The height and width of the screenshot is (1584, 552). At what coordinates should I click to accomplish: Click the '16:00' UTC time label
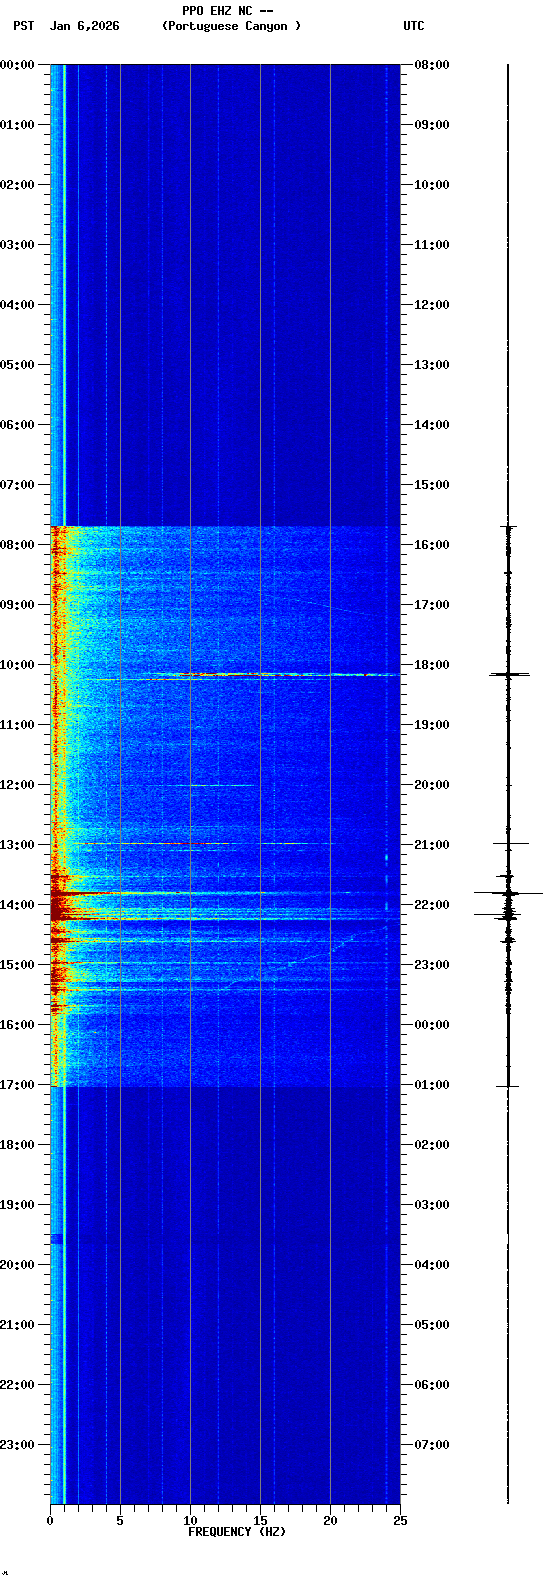point(432,545)
